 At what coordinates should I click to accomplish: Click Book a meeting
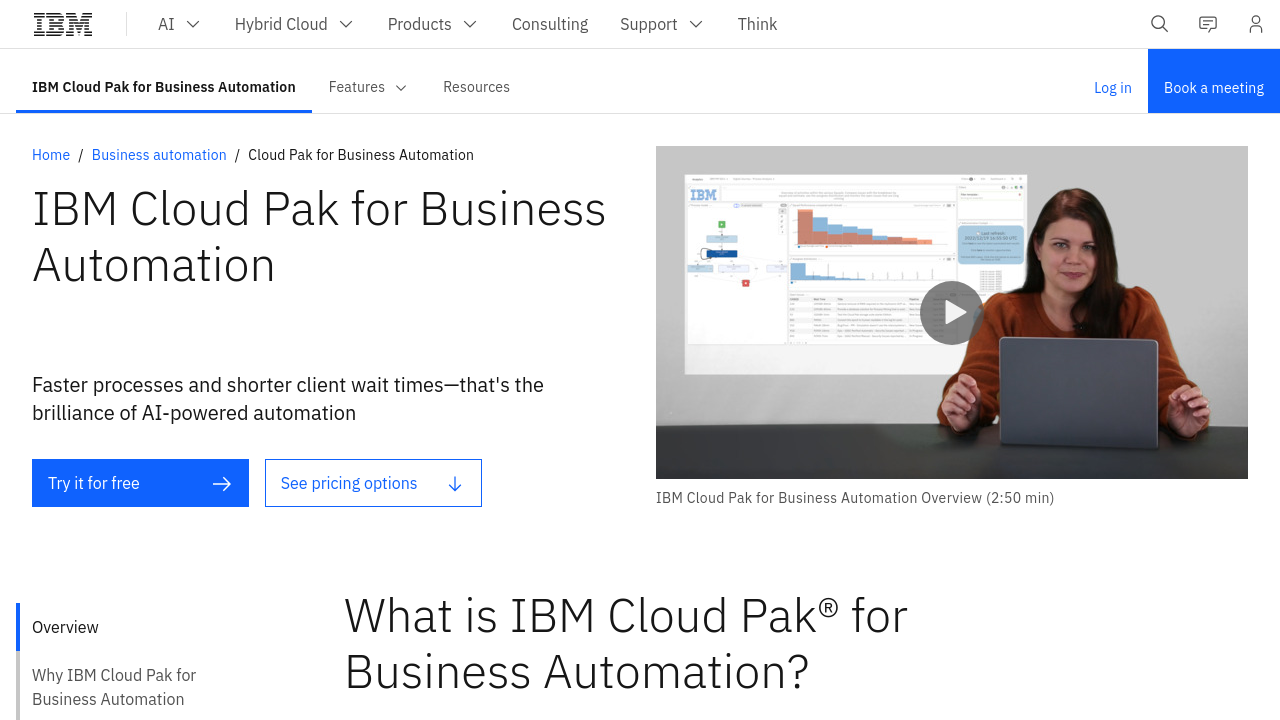[1214, 87]
